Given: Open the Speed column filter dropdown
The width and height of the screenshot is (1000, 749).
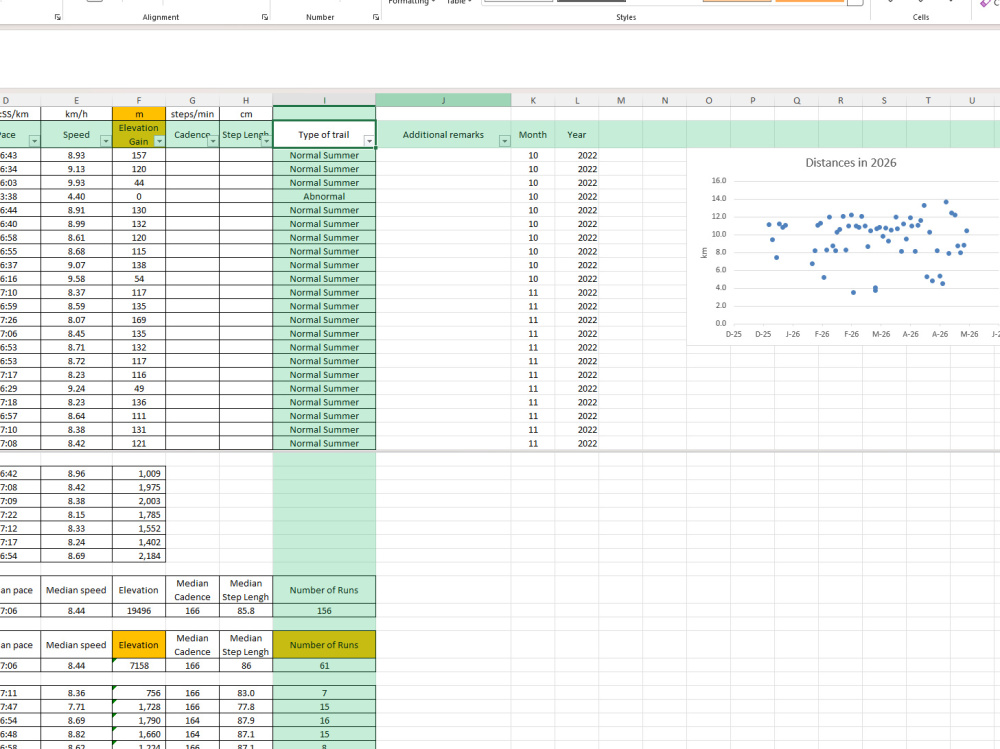Looking at the screenshot, I should click(x=106, y=141).
